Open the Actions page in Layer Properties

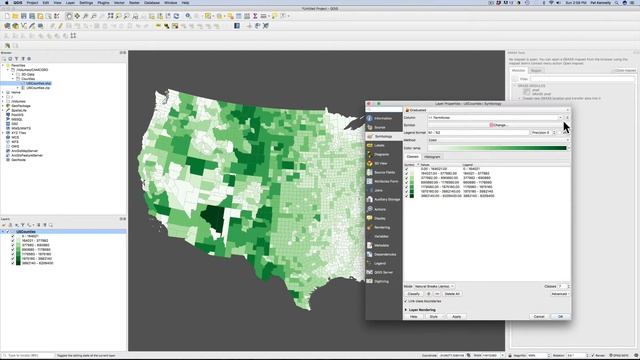pyautogui.click(x=384, y=209)
